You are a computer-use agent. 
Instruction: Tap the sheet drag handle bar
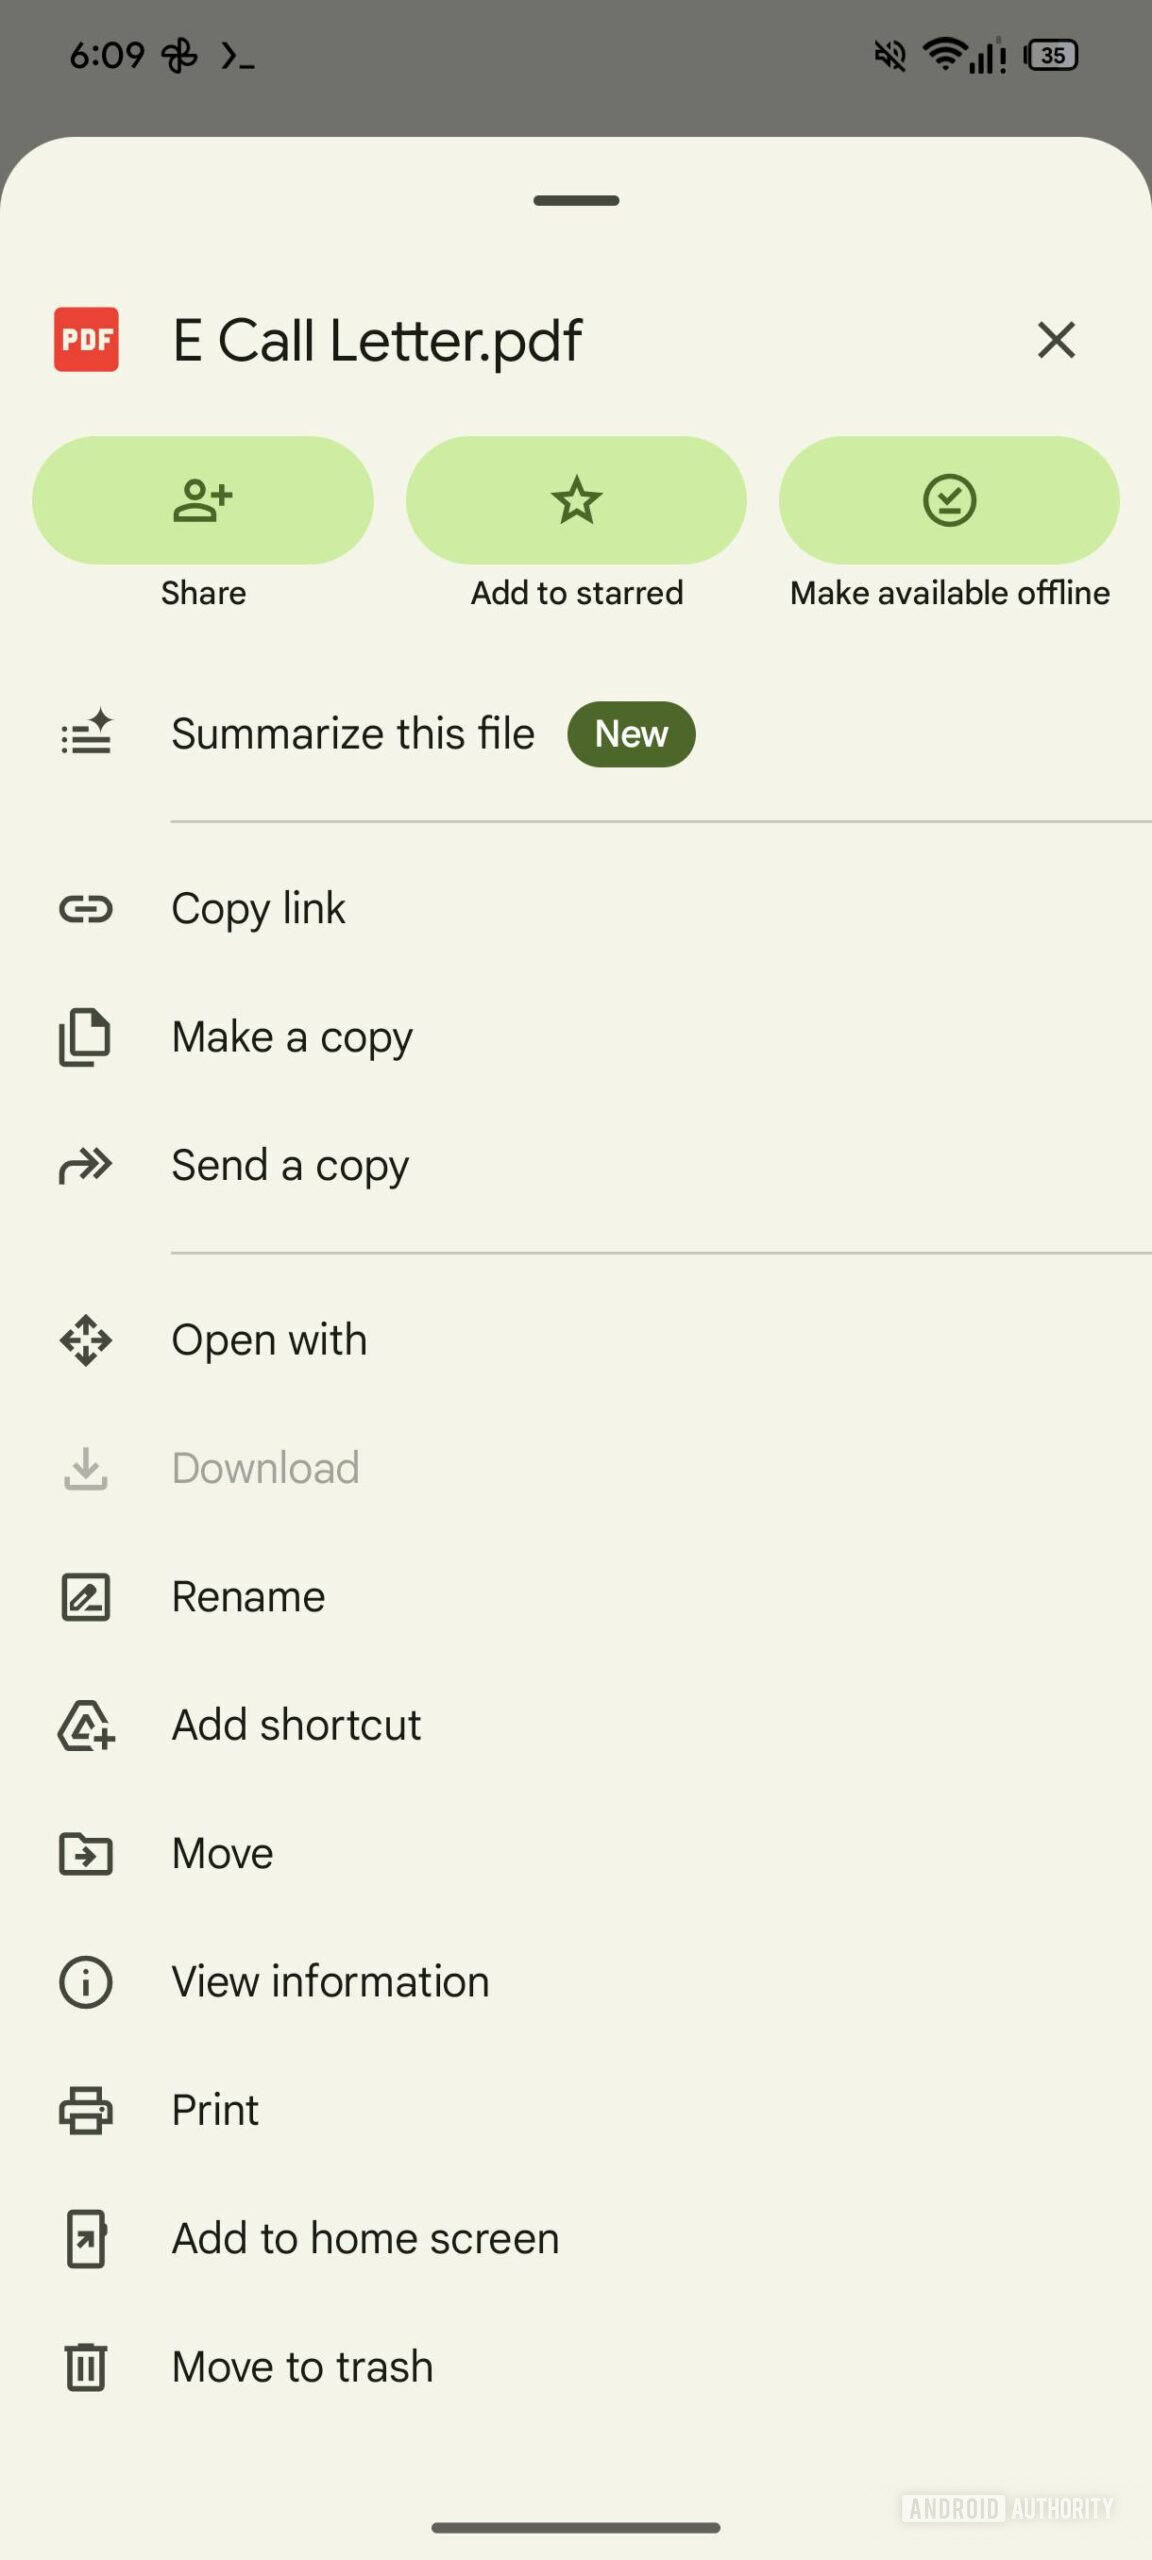coord(576,201)
